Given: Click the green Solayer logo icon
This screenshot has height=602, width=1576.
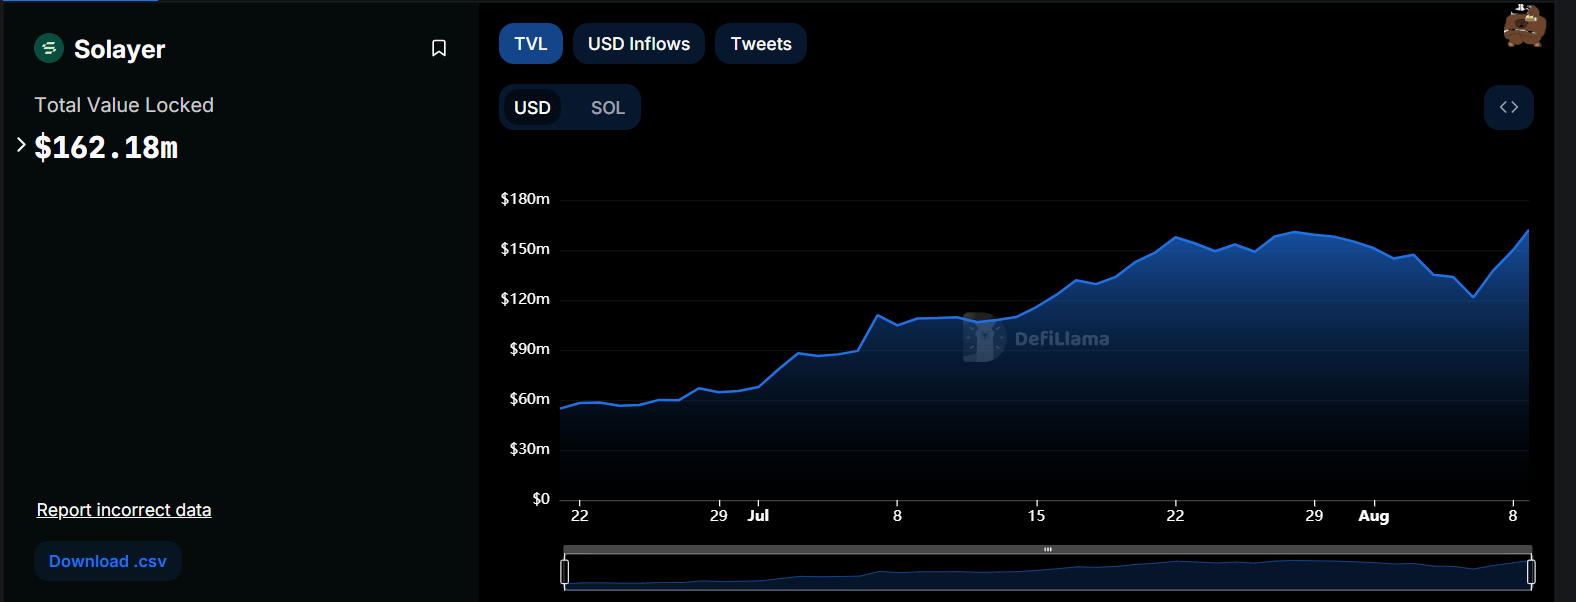Looking at the screenshot, I should (x=49, y=48).
